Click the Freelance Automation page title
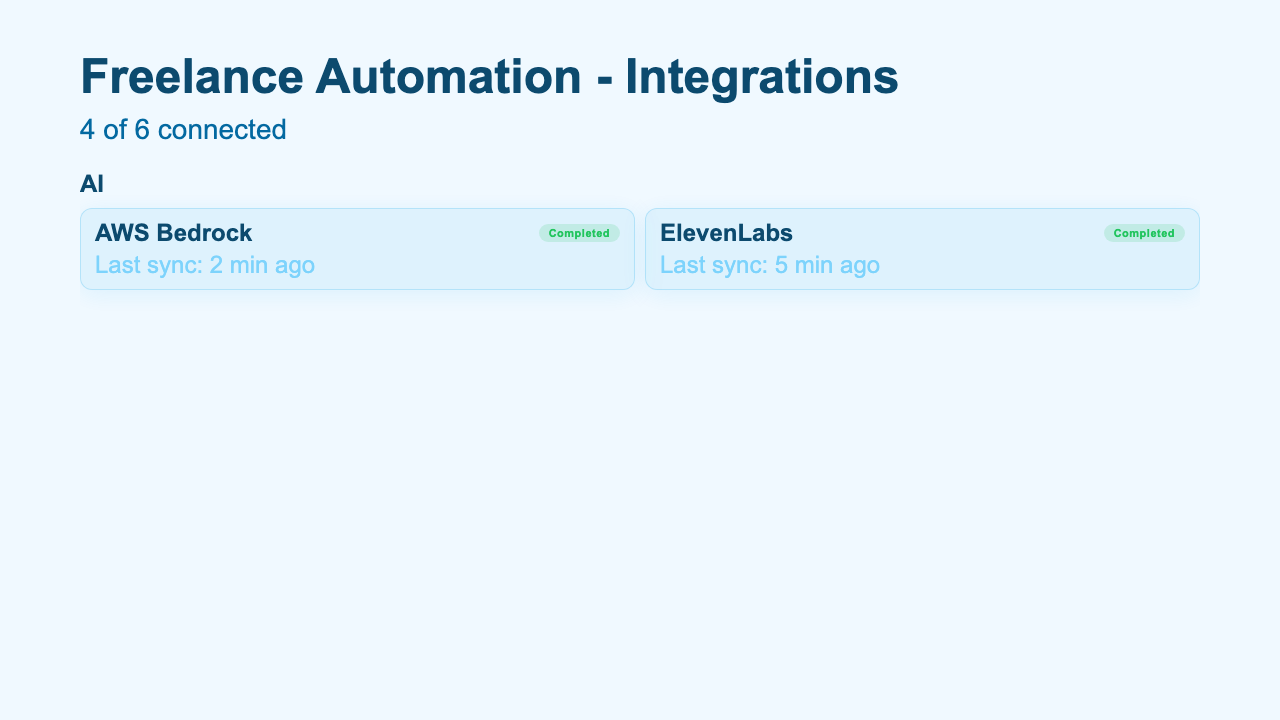 (x=489, y=77)
